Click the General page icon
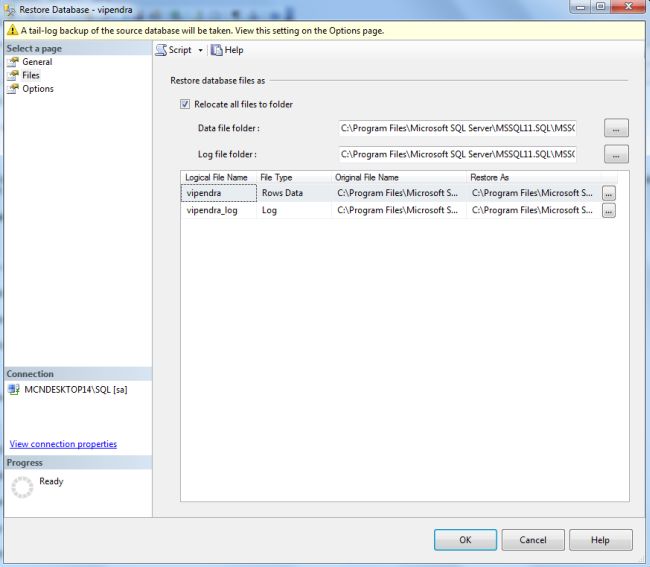650x567 pixels. [x=13, y=62]
